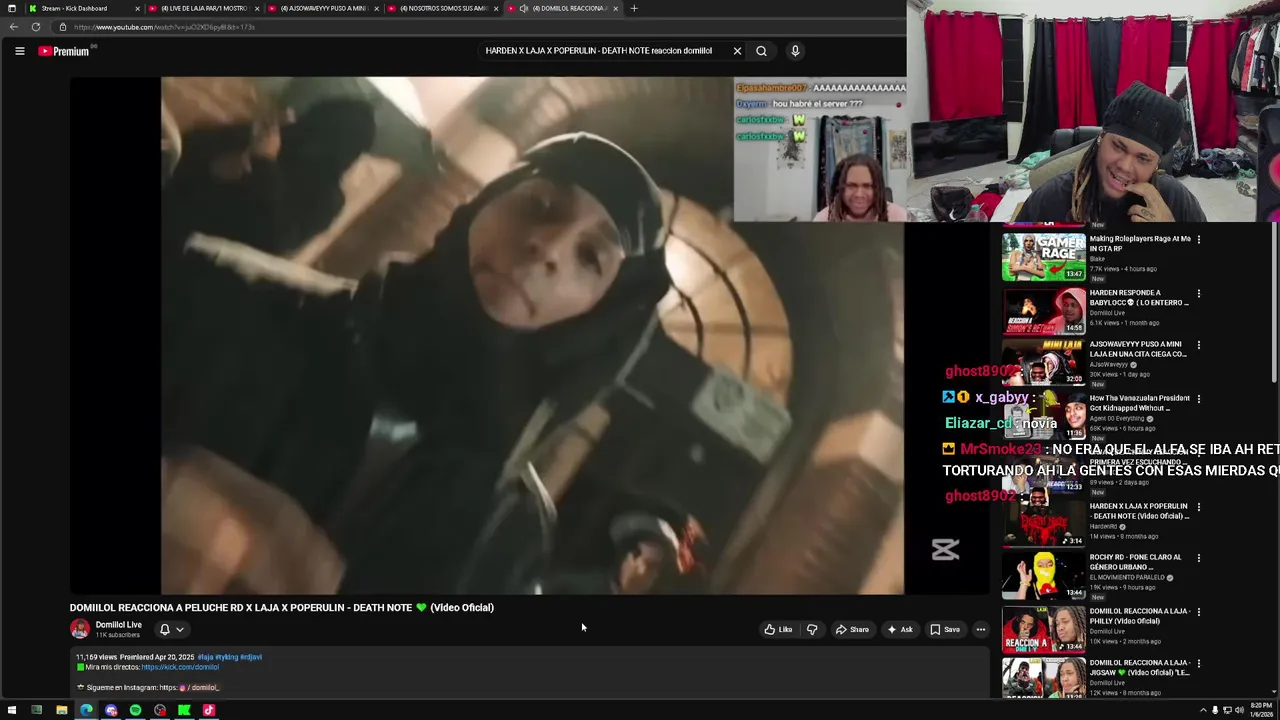Open the menu for LAJA - PHILLY video
The height and width of the screenshot is (720, 1280).
[x=1199, y=612]
